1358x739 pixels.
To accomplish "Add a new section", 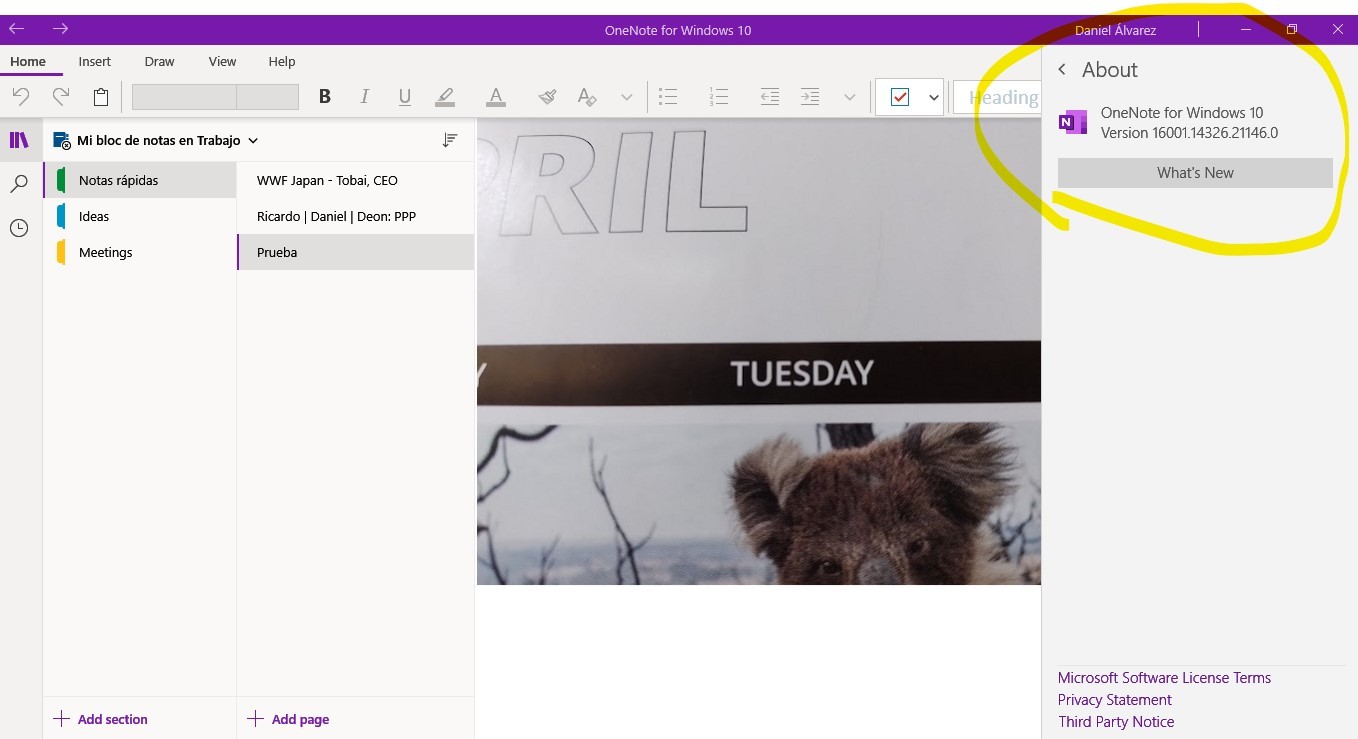I will [x=100, y=719].
